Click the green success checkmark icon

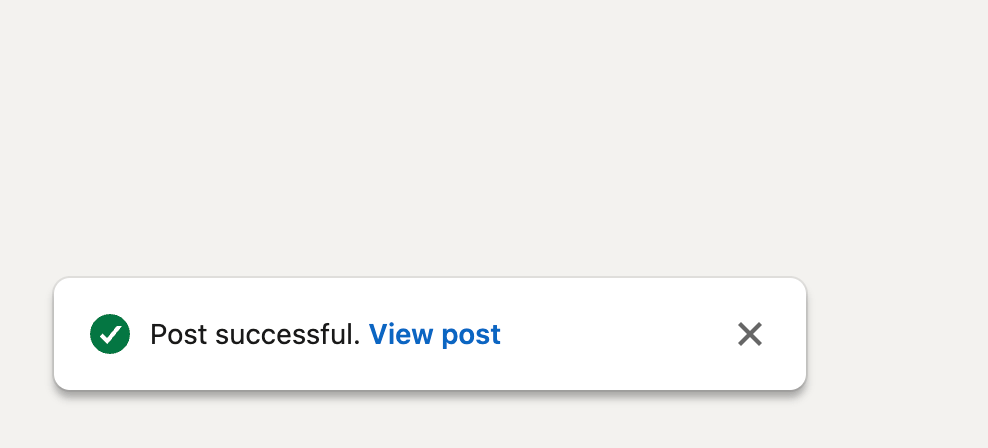coord(110,334)
